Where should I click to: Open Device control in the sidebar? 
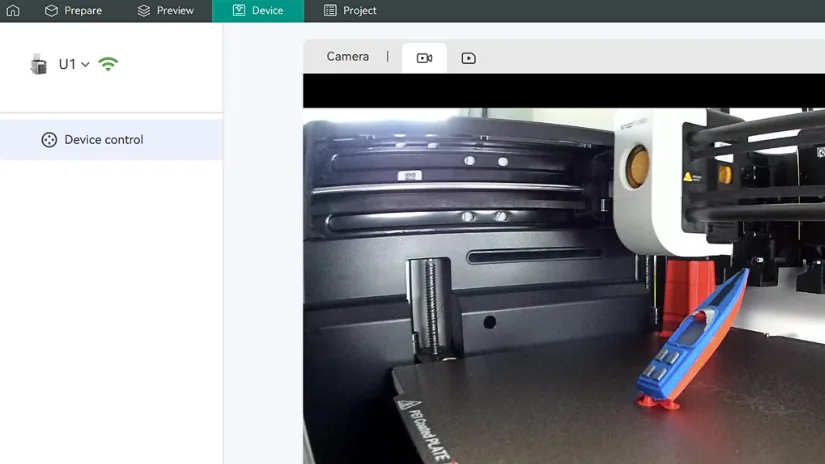point(111,139)
